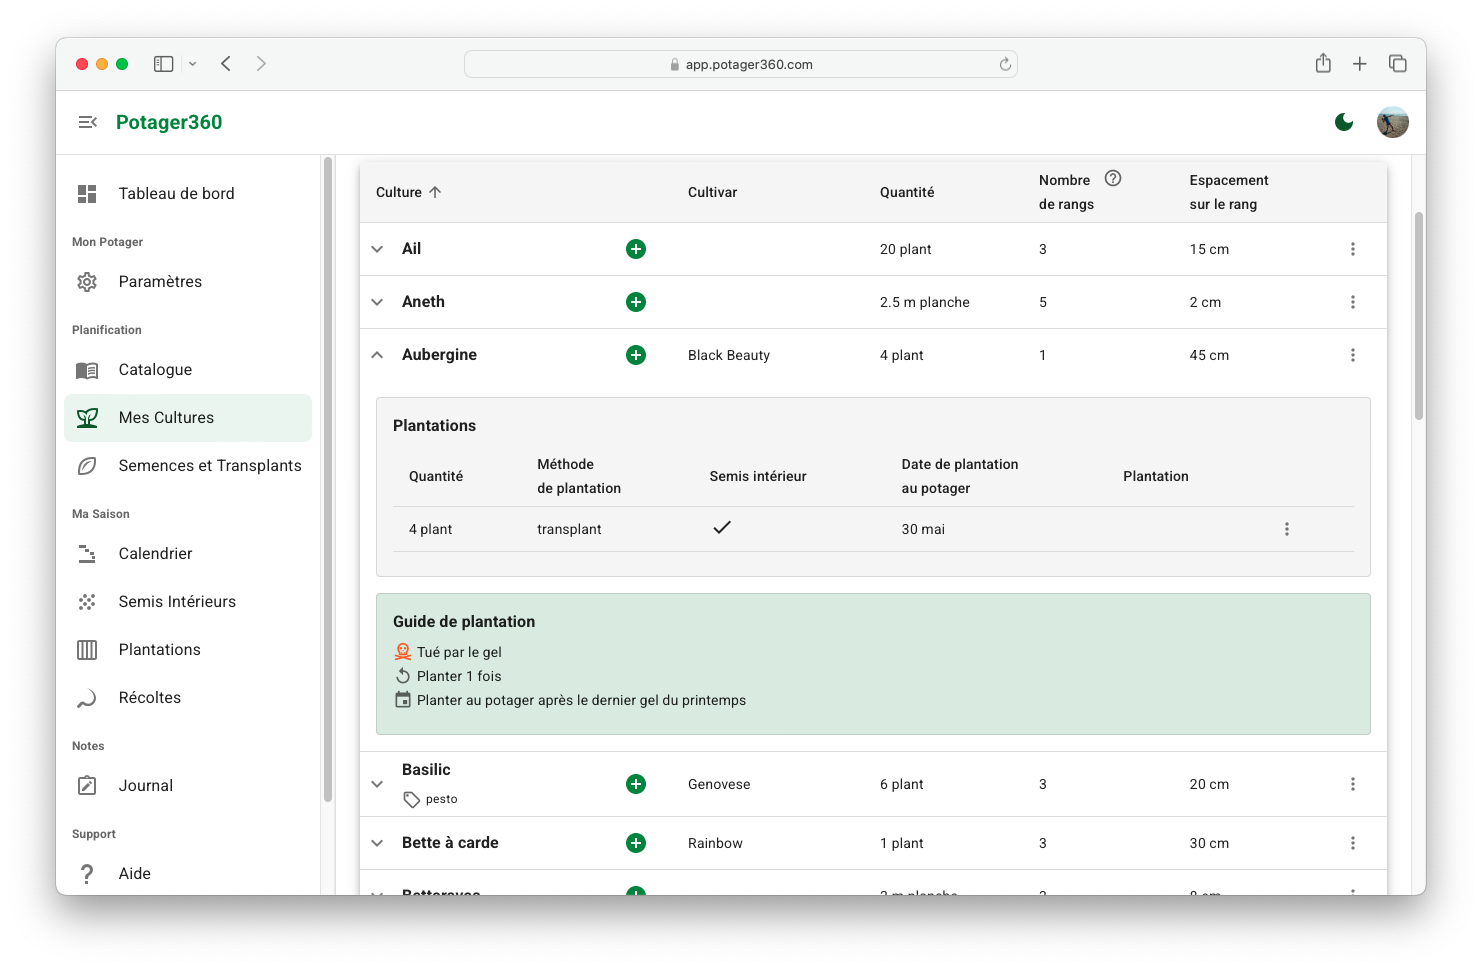This screenshot has height=969, width=1482.
Task: Open options for the 30 mai plantation
Action: tap(1286, 529)
